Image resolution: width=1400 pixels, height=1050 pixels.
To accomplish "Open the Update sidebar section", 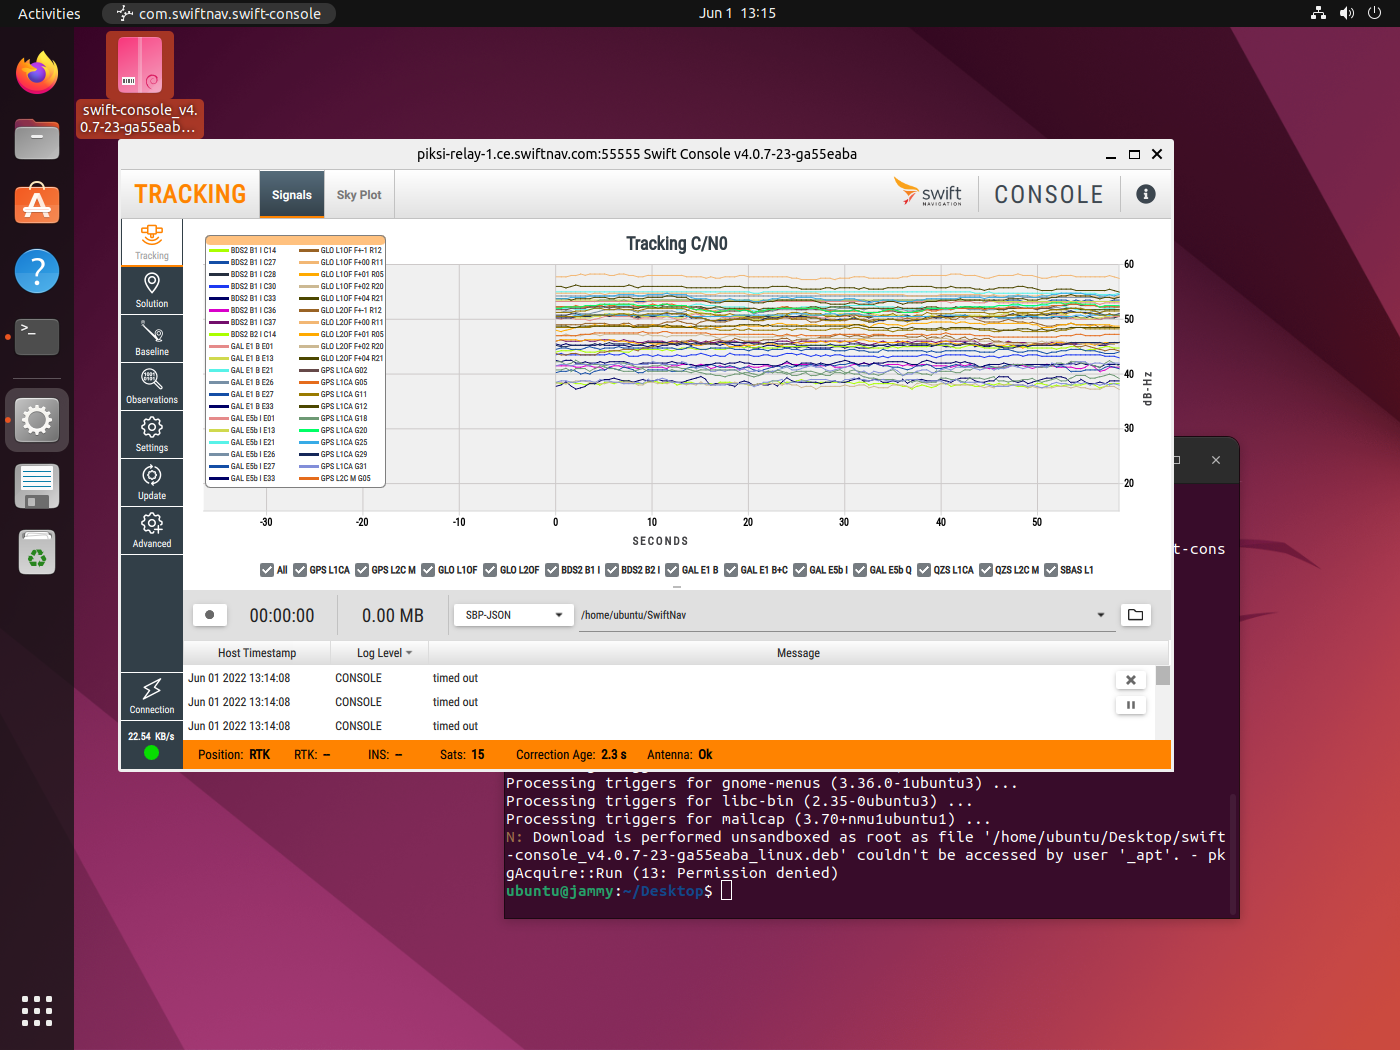I will (152, 483).
